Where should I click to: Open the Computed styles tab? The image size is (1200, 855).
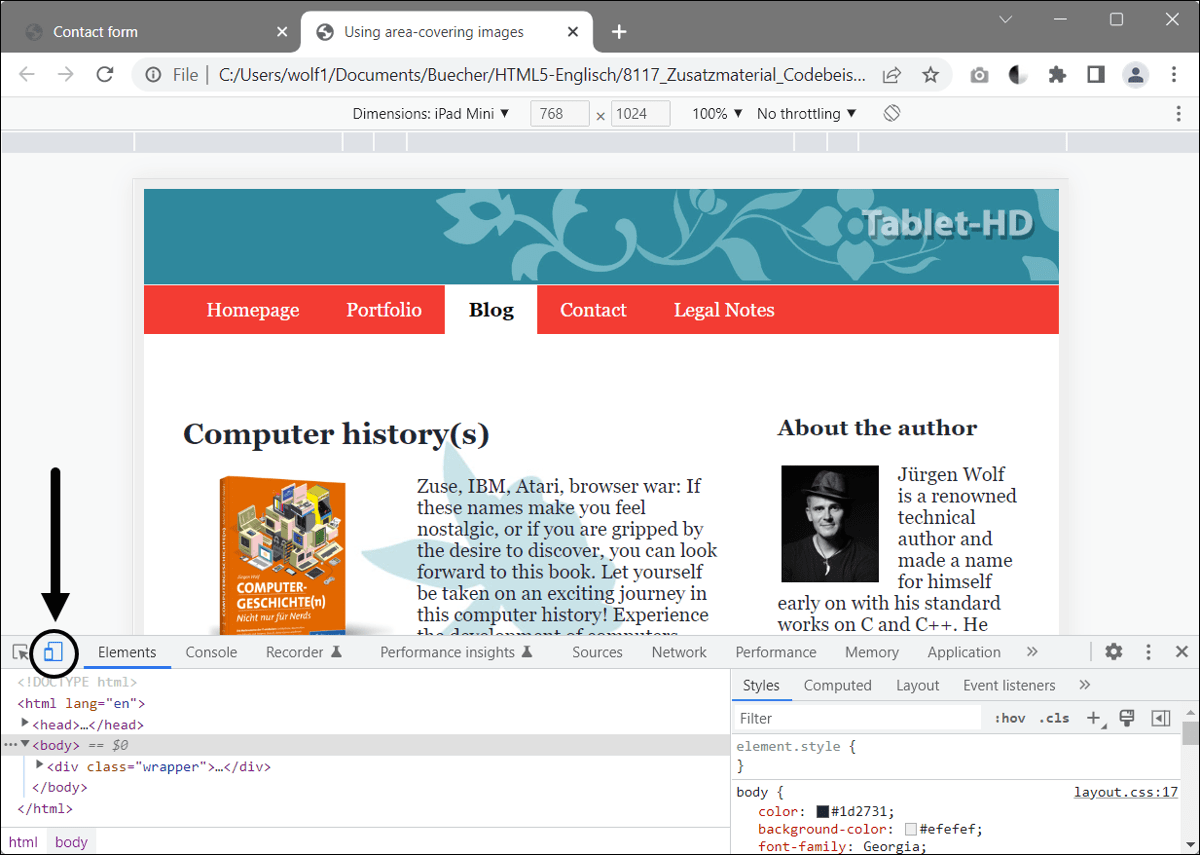[838, 685]
